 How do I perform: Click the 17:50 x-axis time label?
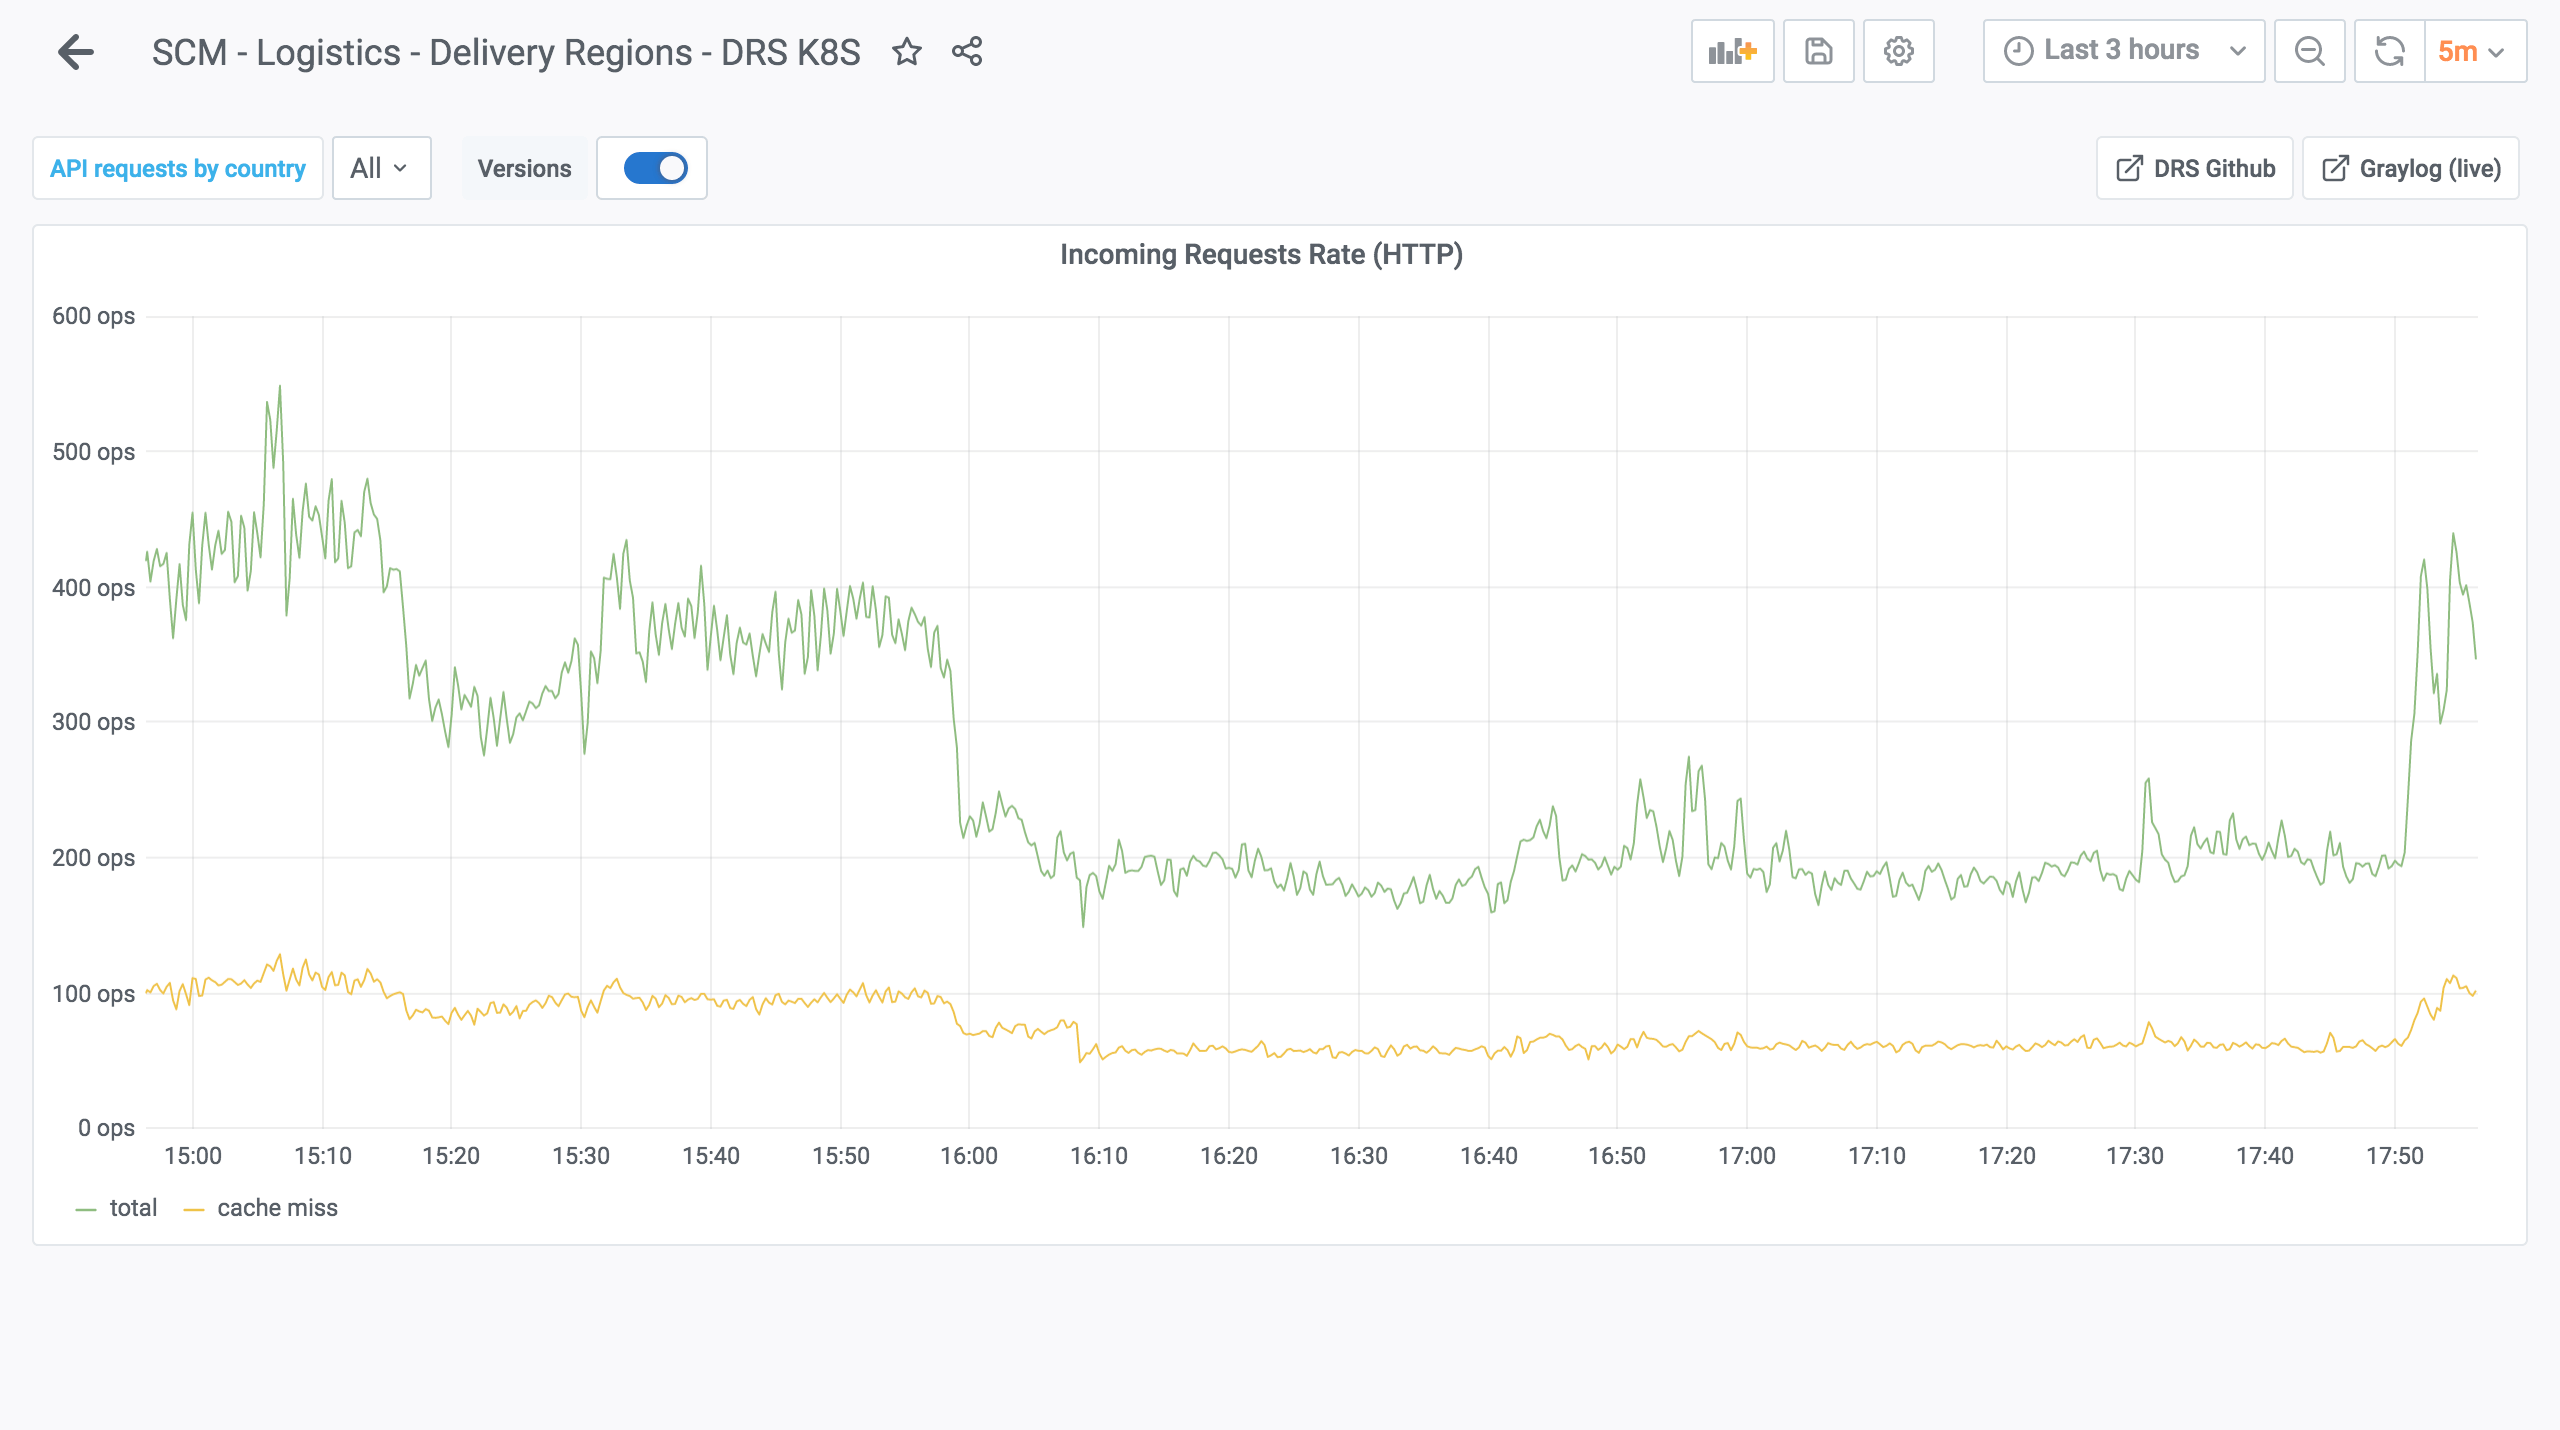point(2395,1156)
